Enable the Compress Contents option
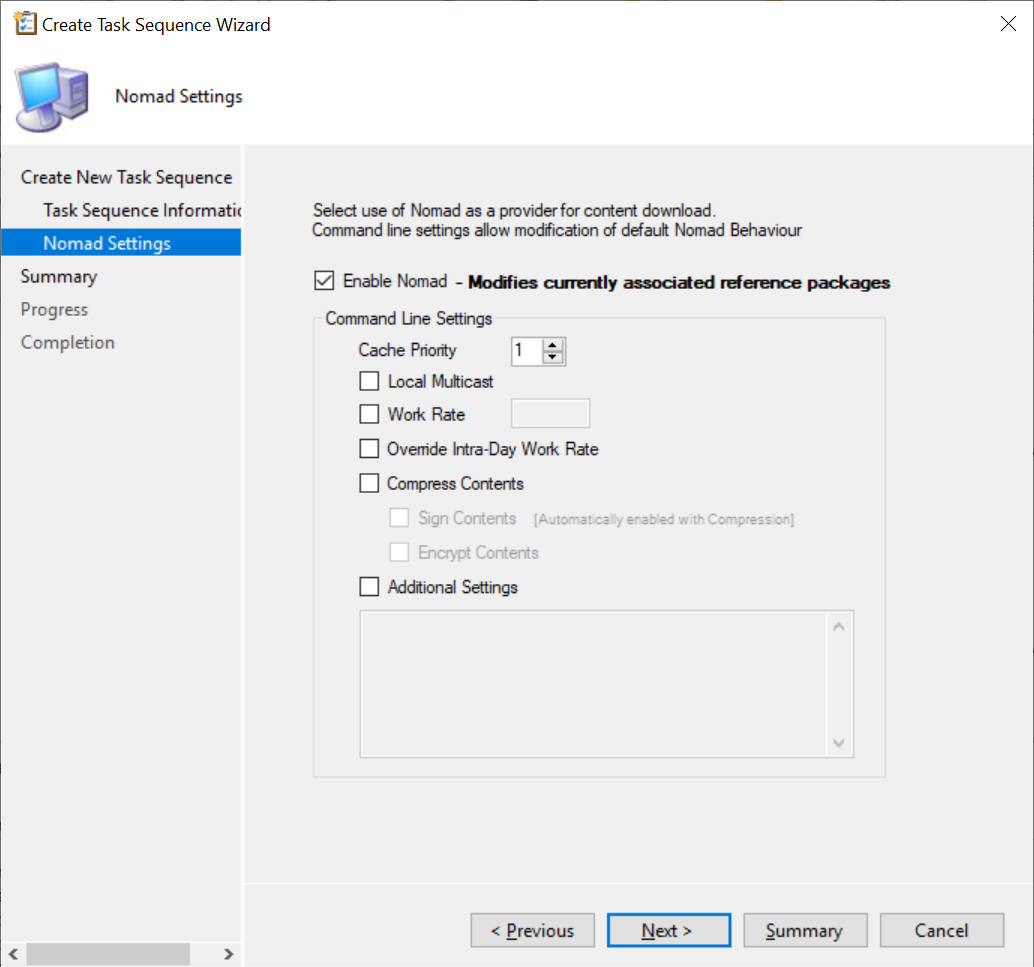This screenshot has height=967, width=1034. click(x=369, y=483)
